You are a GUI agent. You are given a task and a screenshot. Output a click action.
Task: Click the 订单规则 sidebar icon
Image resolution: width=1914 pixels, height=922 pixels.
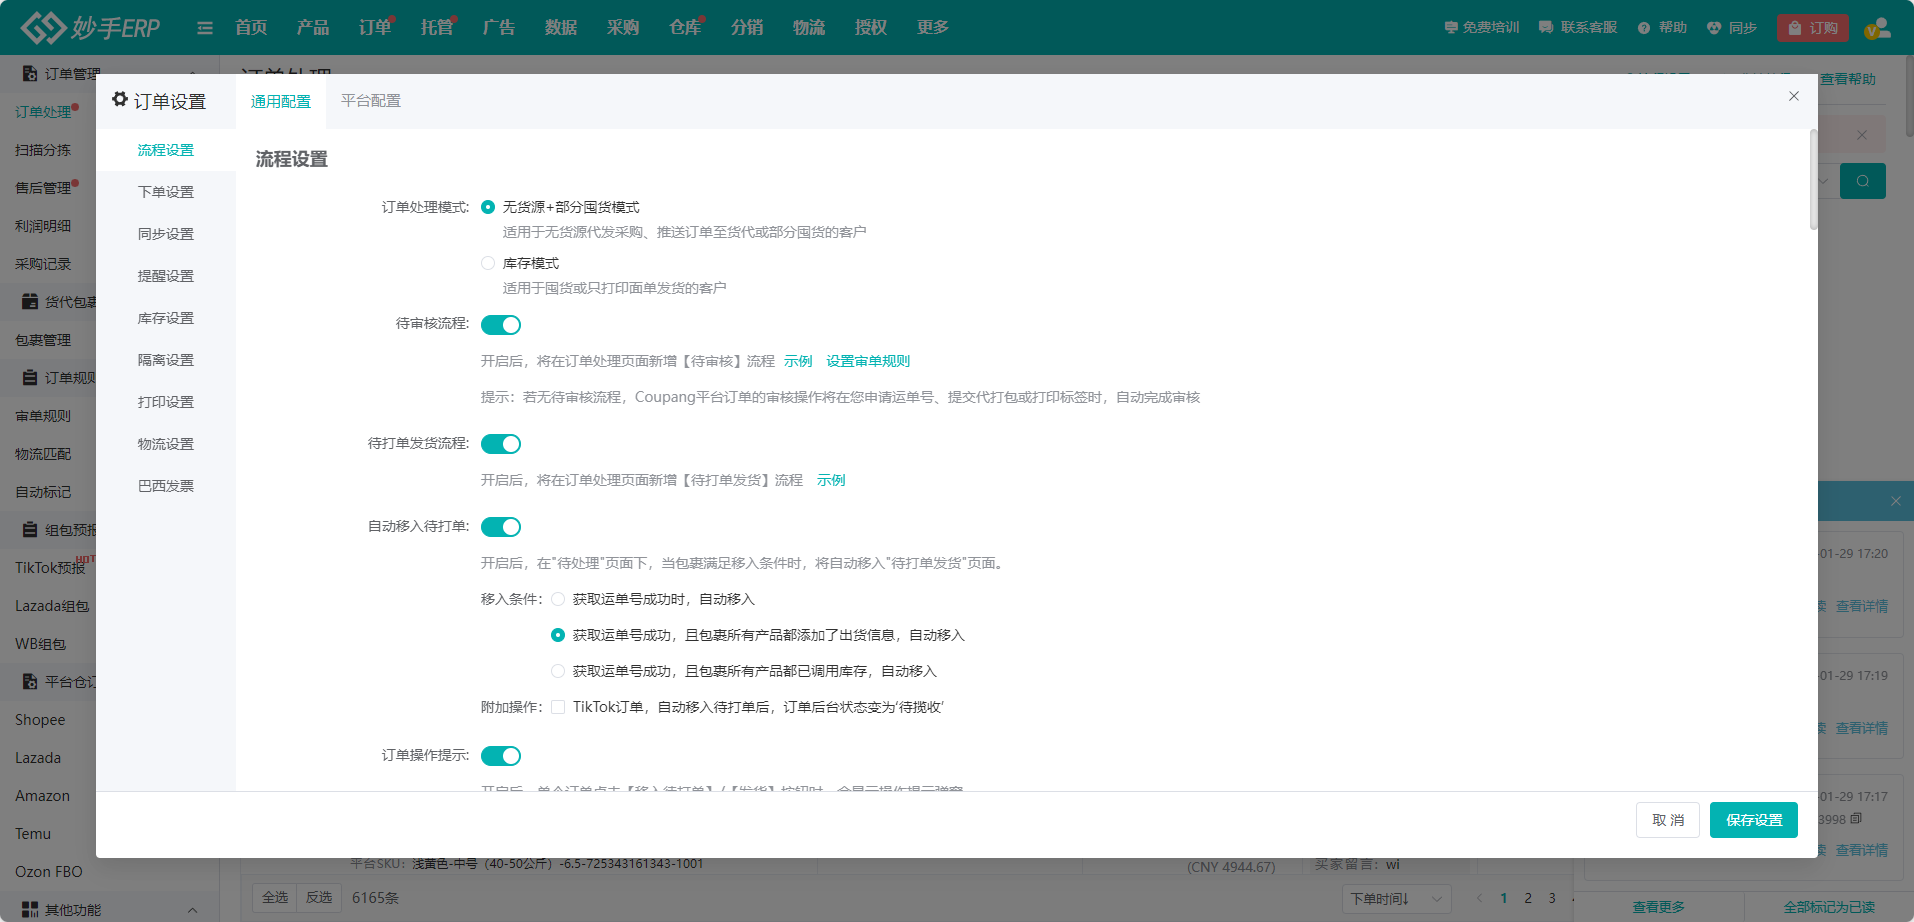point(30,378)
